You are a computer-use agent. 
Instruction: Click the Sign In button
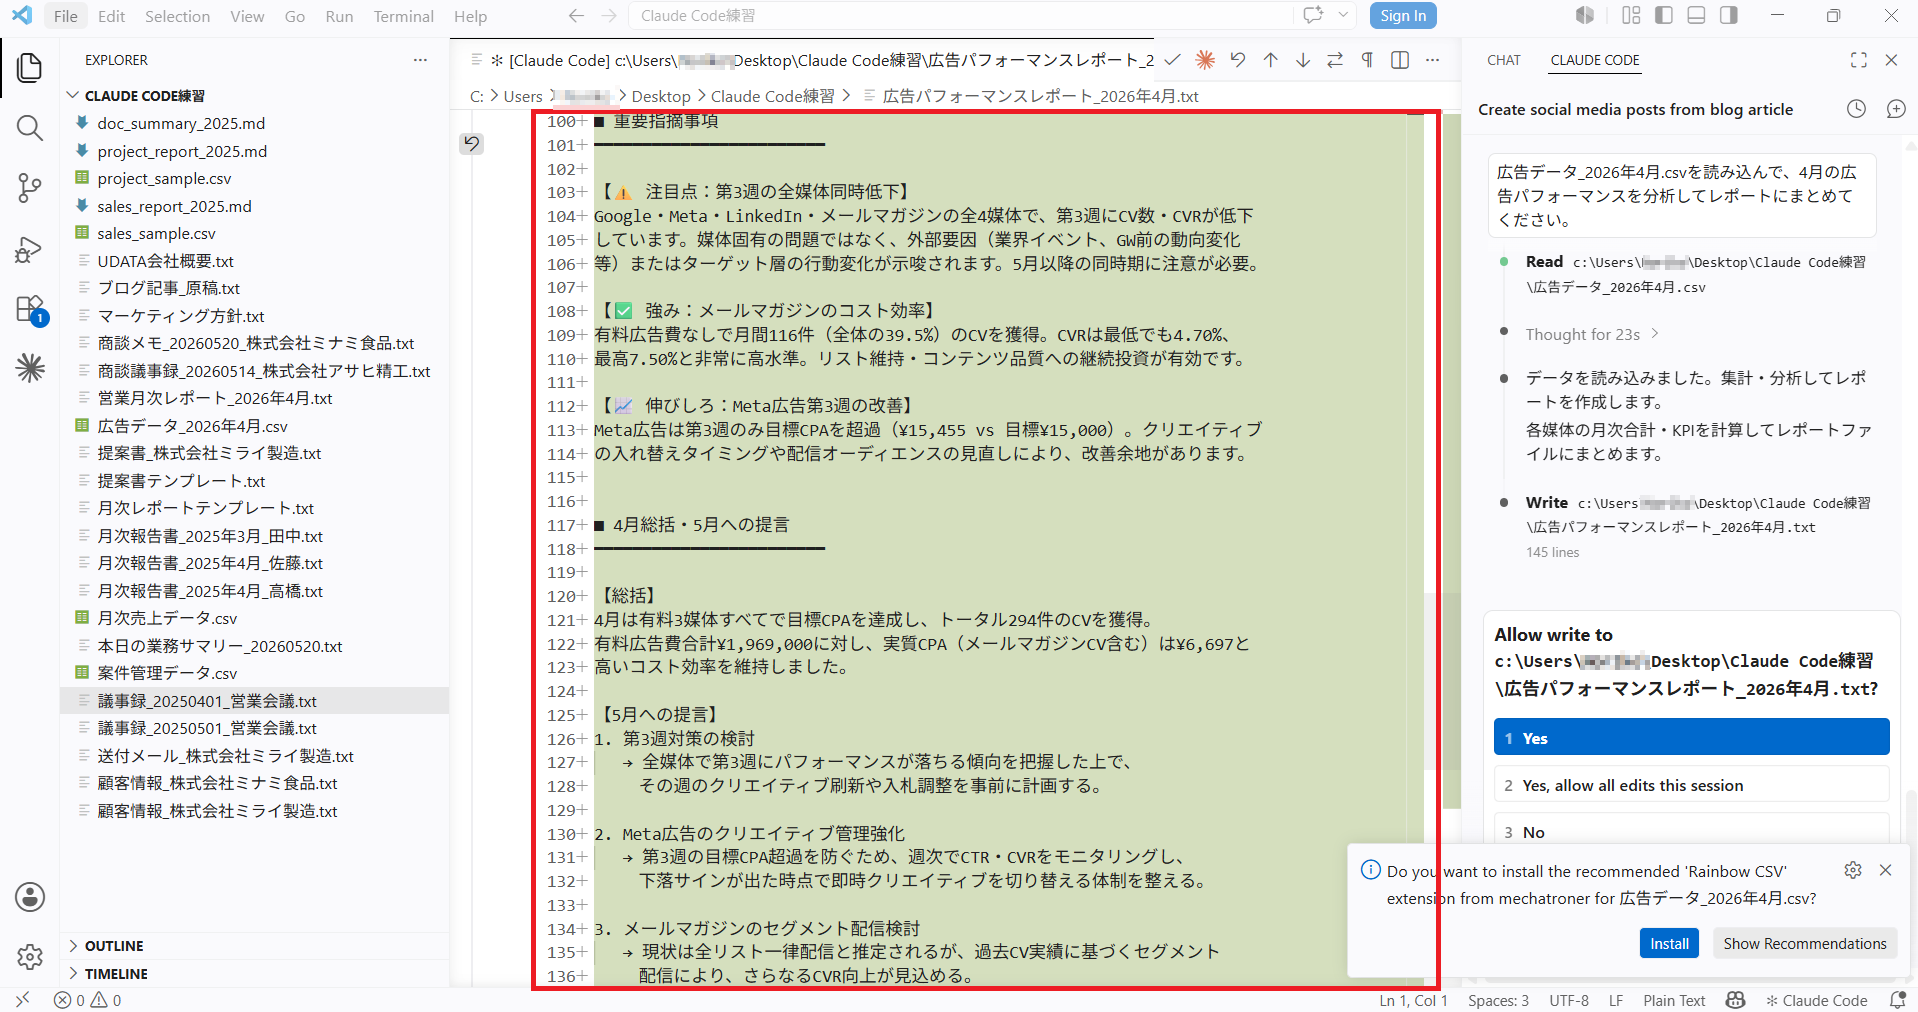click(1403, 16)
